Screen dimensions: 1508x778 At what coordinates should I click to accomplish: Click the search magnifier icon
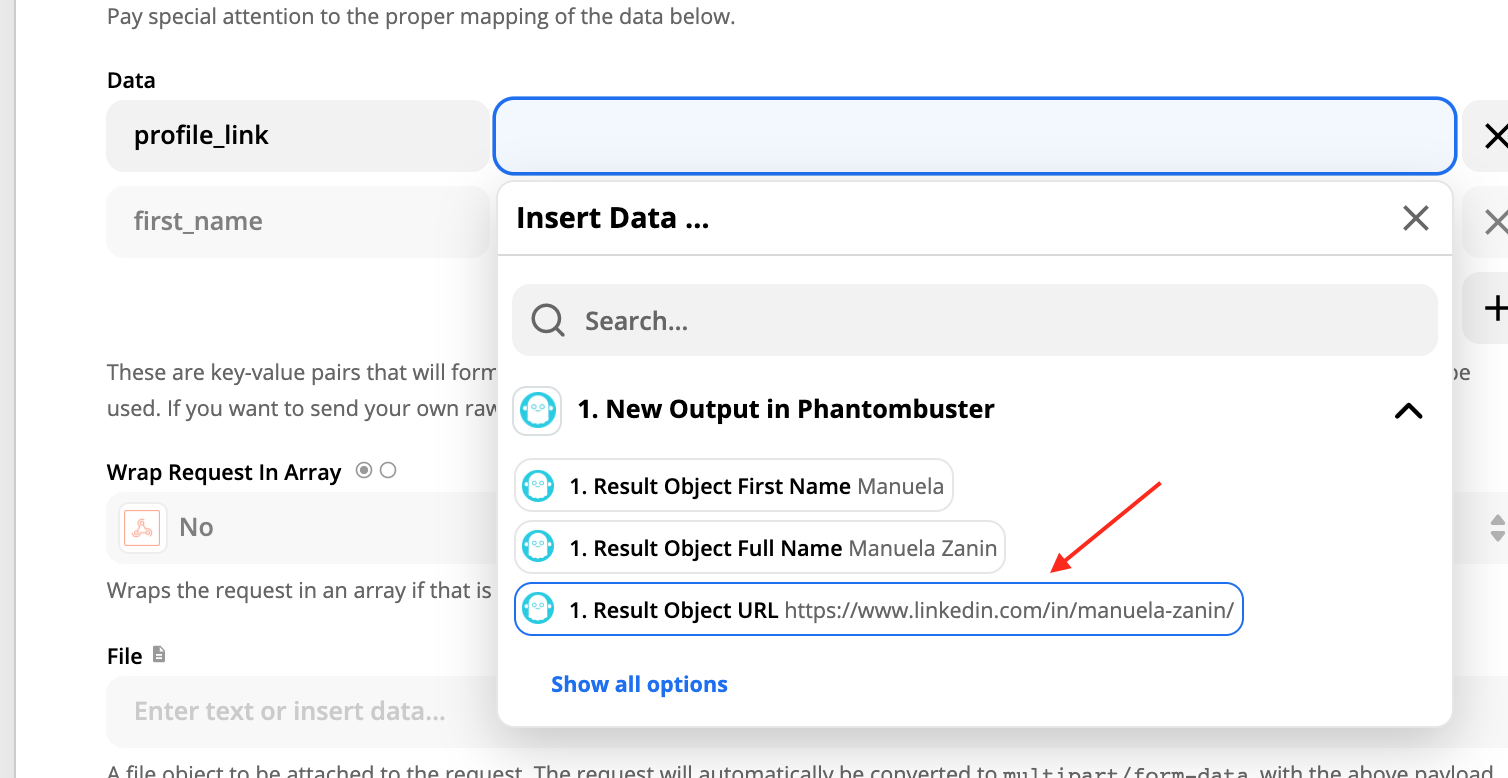point(548,320)
